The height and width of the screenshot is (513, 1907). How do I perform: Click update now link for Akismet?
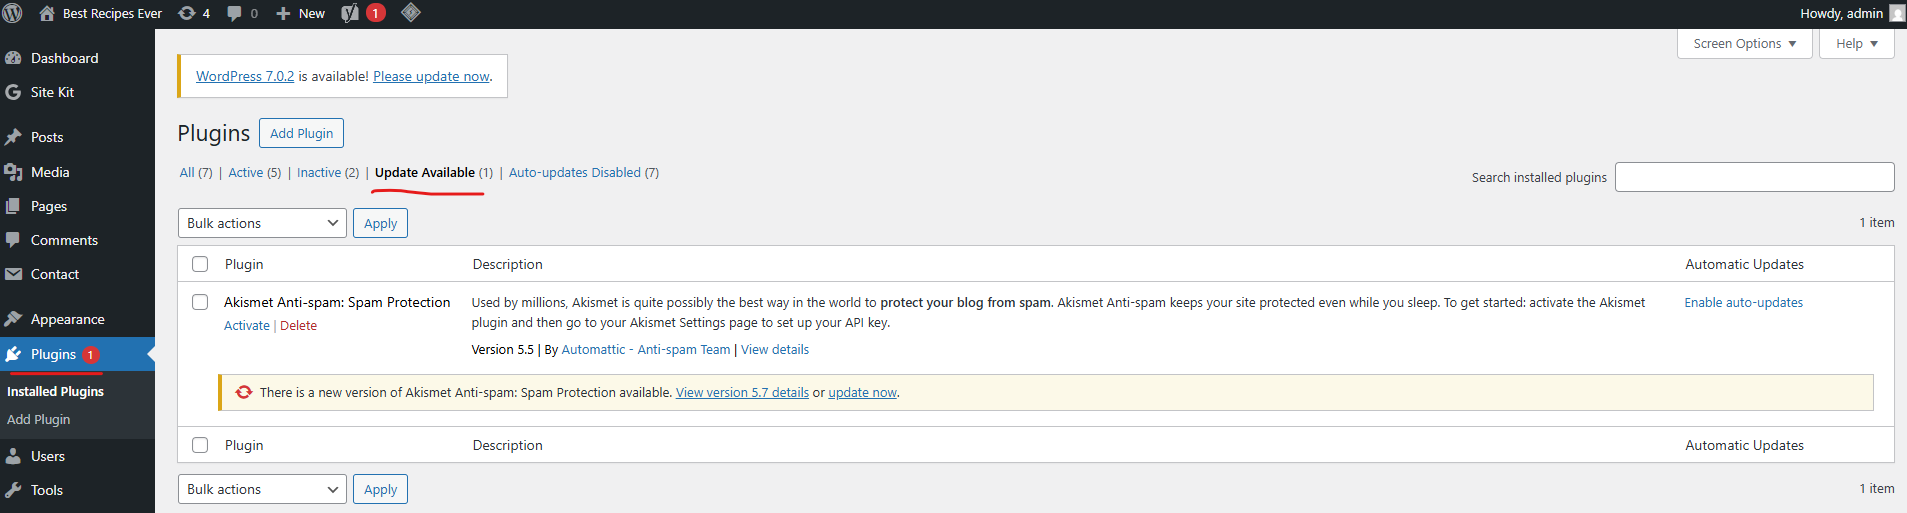pyautogui.click(x=862, y=393)
